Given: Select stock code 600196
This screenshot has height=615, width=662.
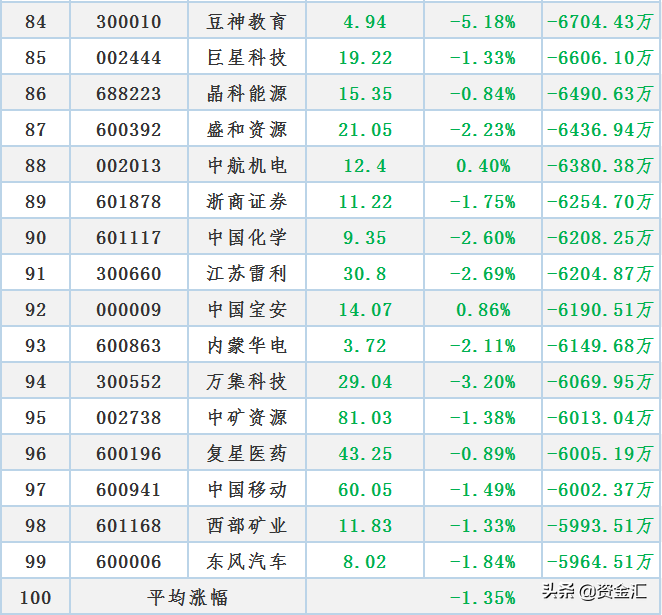Looking at the screenshot, I should (129, 454).
